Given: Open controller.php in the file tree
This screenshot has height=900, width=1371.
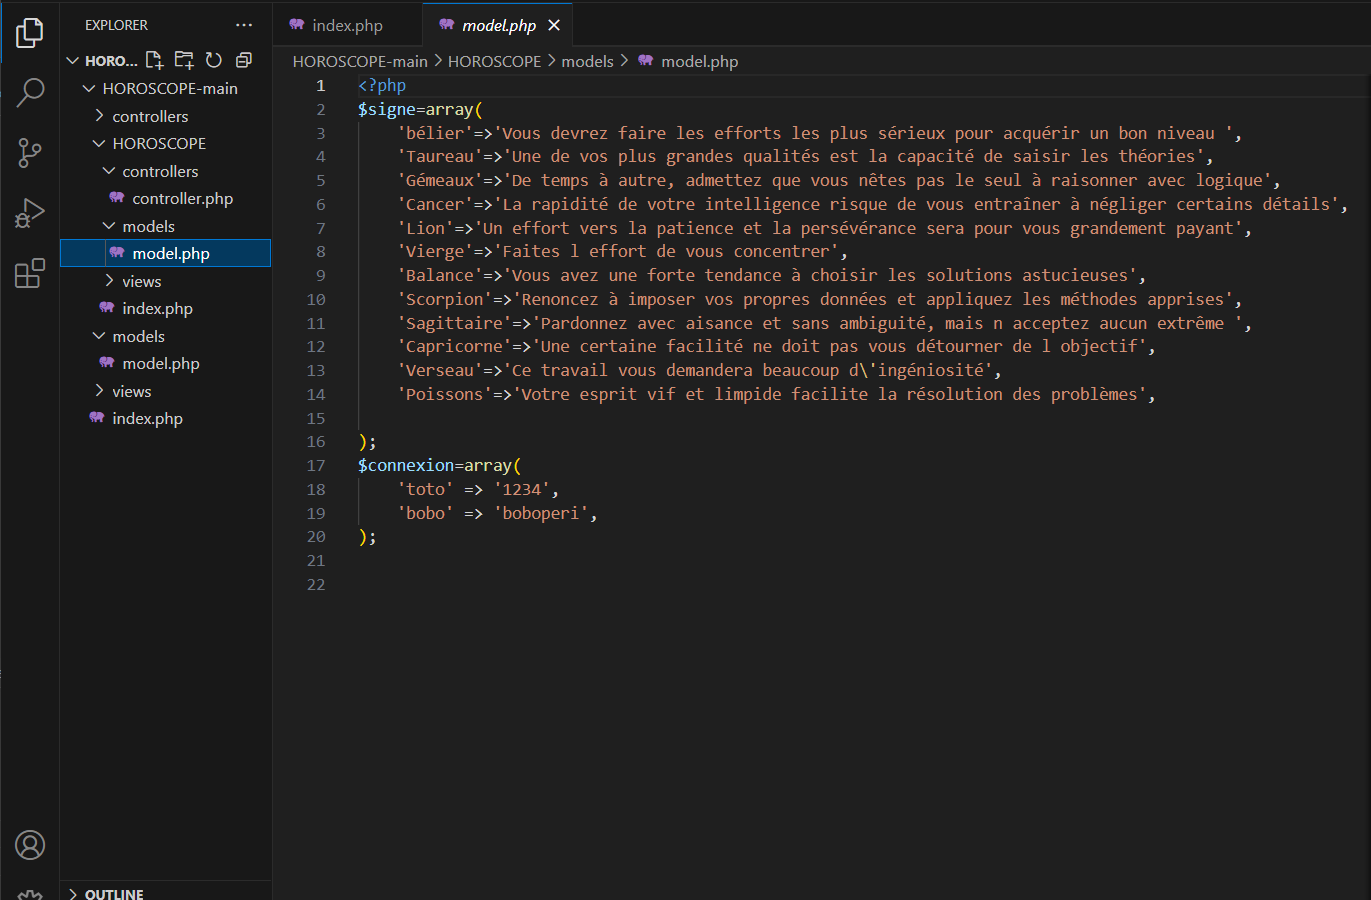Looking at the screenshot, I should [x=182, y=198].
